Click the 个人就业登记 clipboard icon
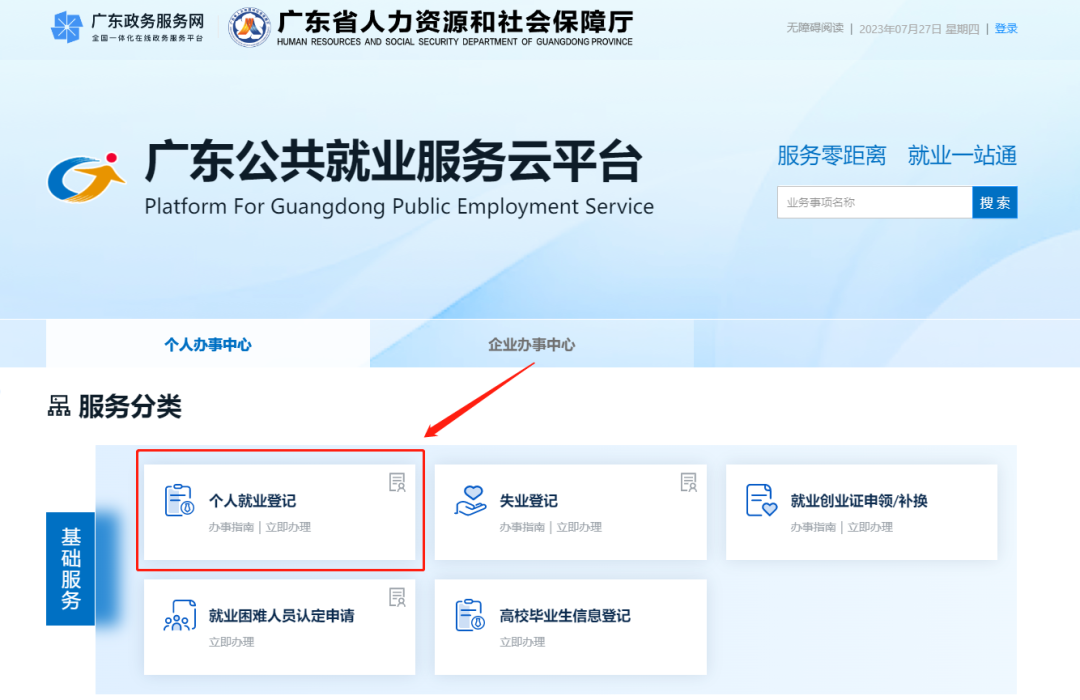 coord(179,500)
